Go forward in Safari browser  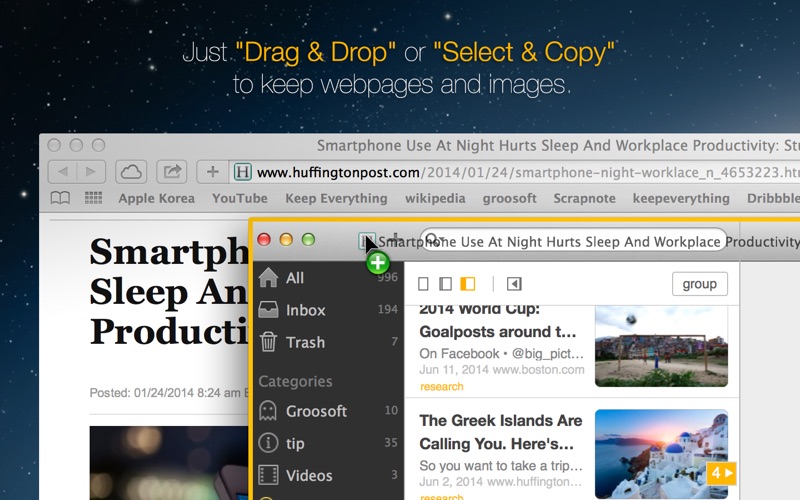[91, 172]
